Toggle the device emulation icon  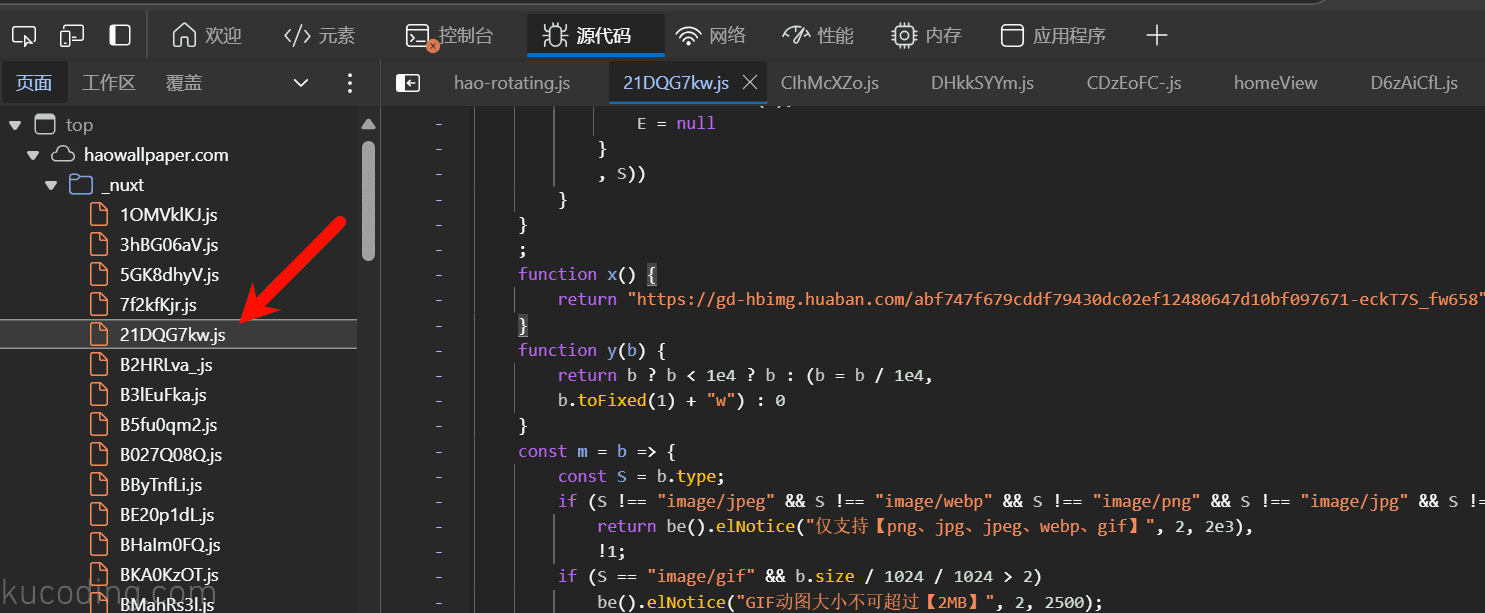(x=72, y=36)
